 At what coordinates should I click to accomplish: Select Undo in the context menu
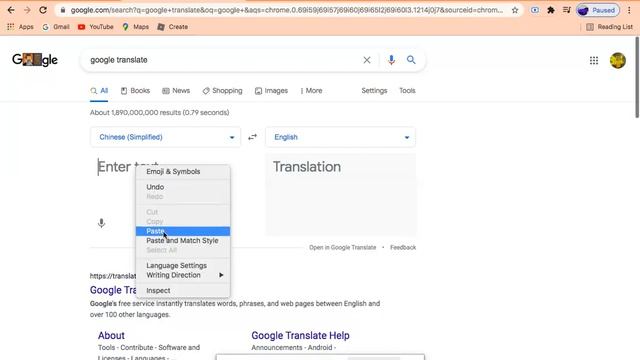pyautogui.click(x=183, y=187)
